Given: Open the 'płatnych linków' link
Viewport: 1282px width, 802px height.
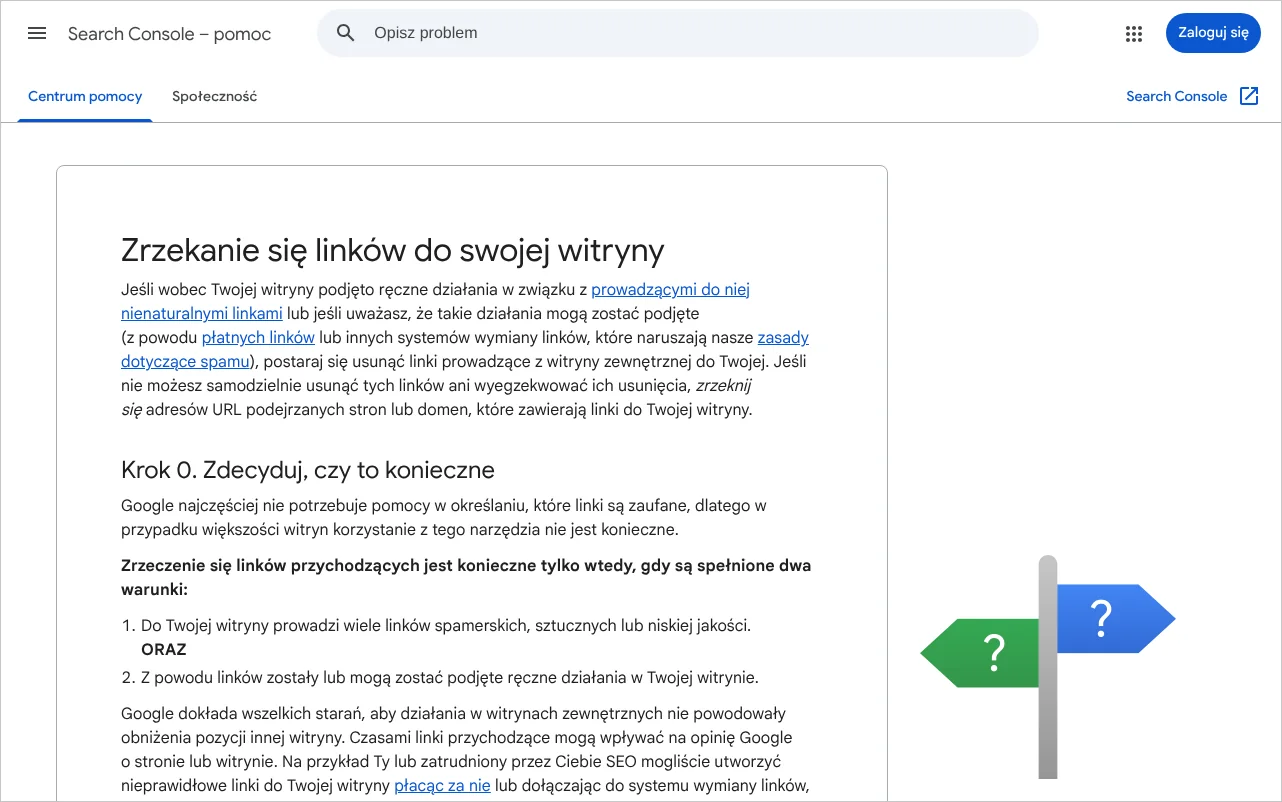Looking at the screenshot, I should [258, 338].
